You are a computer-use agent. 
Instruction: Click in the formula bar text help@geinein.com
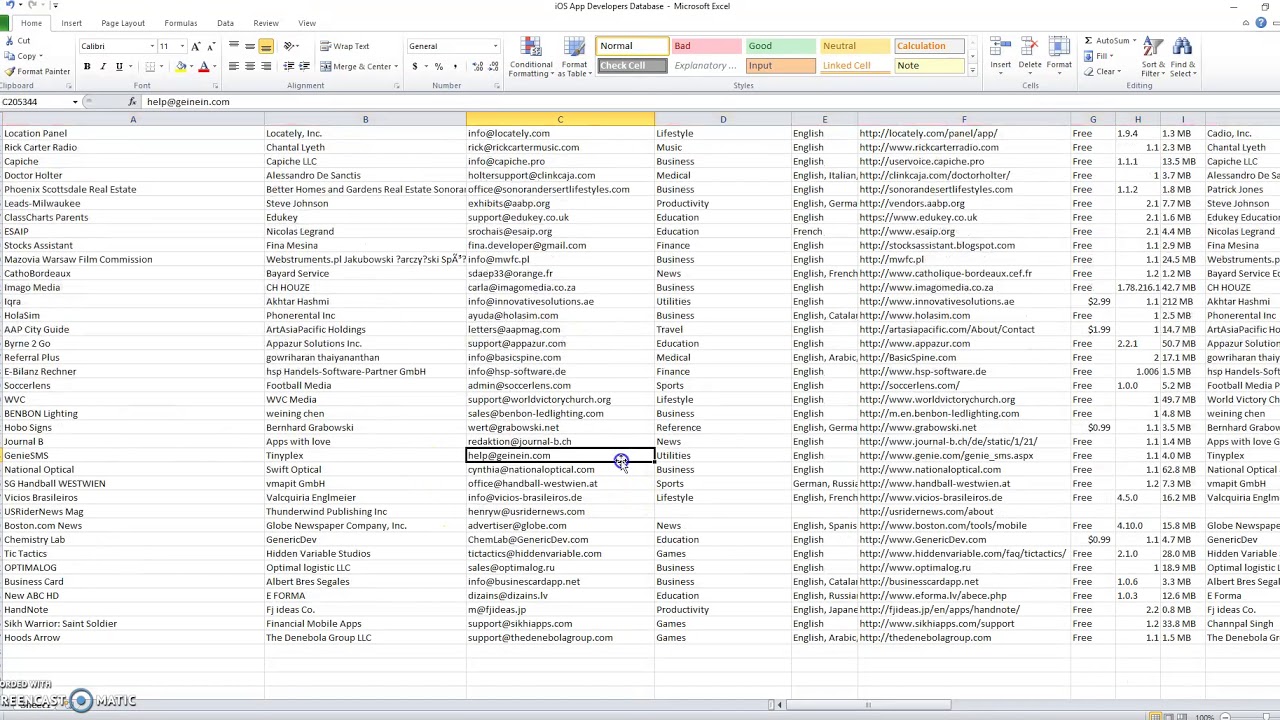tap(188, 102)
